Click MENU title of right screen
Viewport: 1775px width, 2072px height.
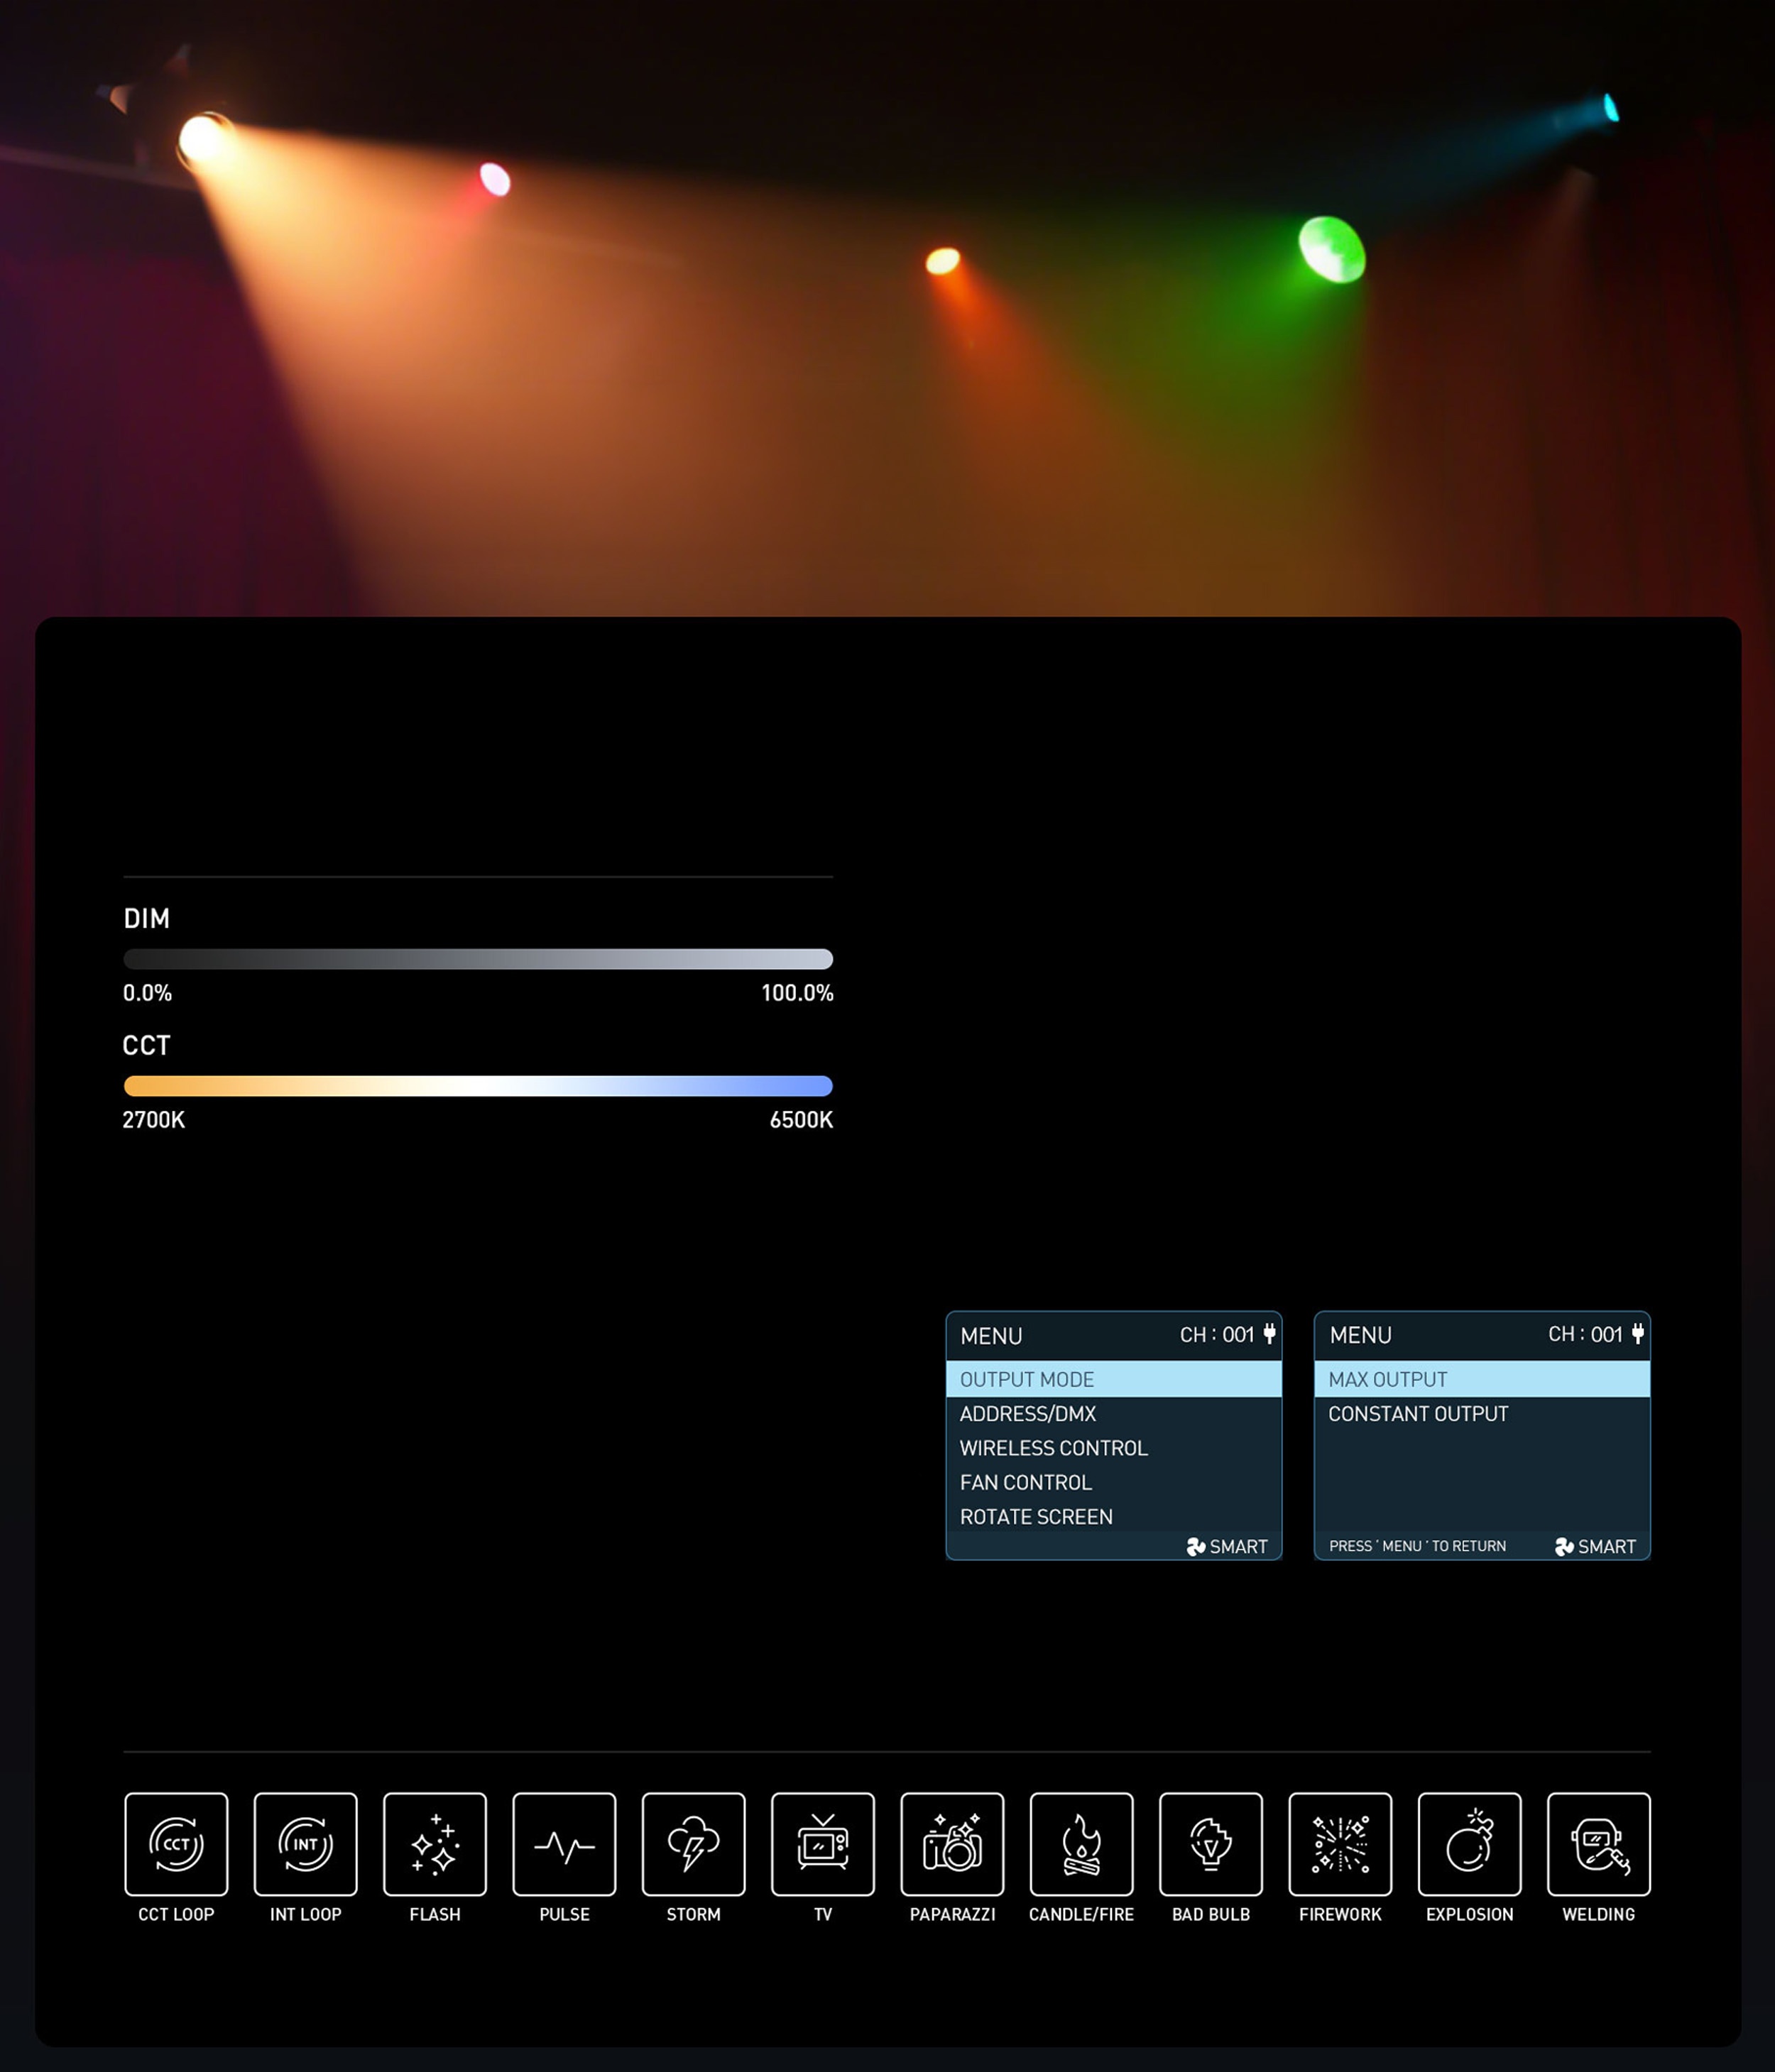pyautogui.click(x=1360, y=1336)
